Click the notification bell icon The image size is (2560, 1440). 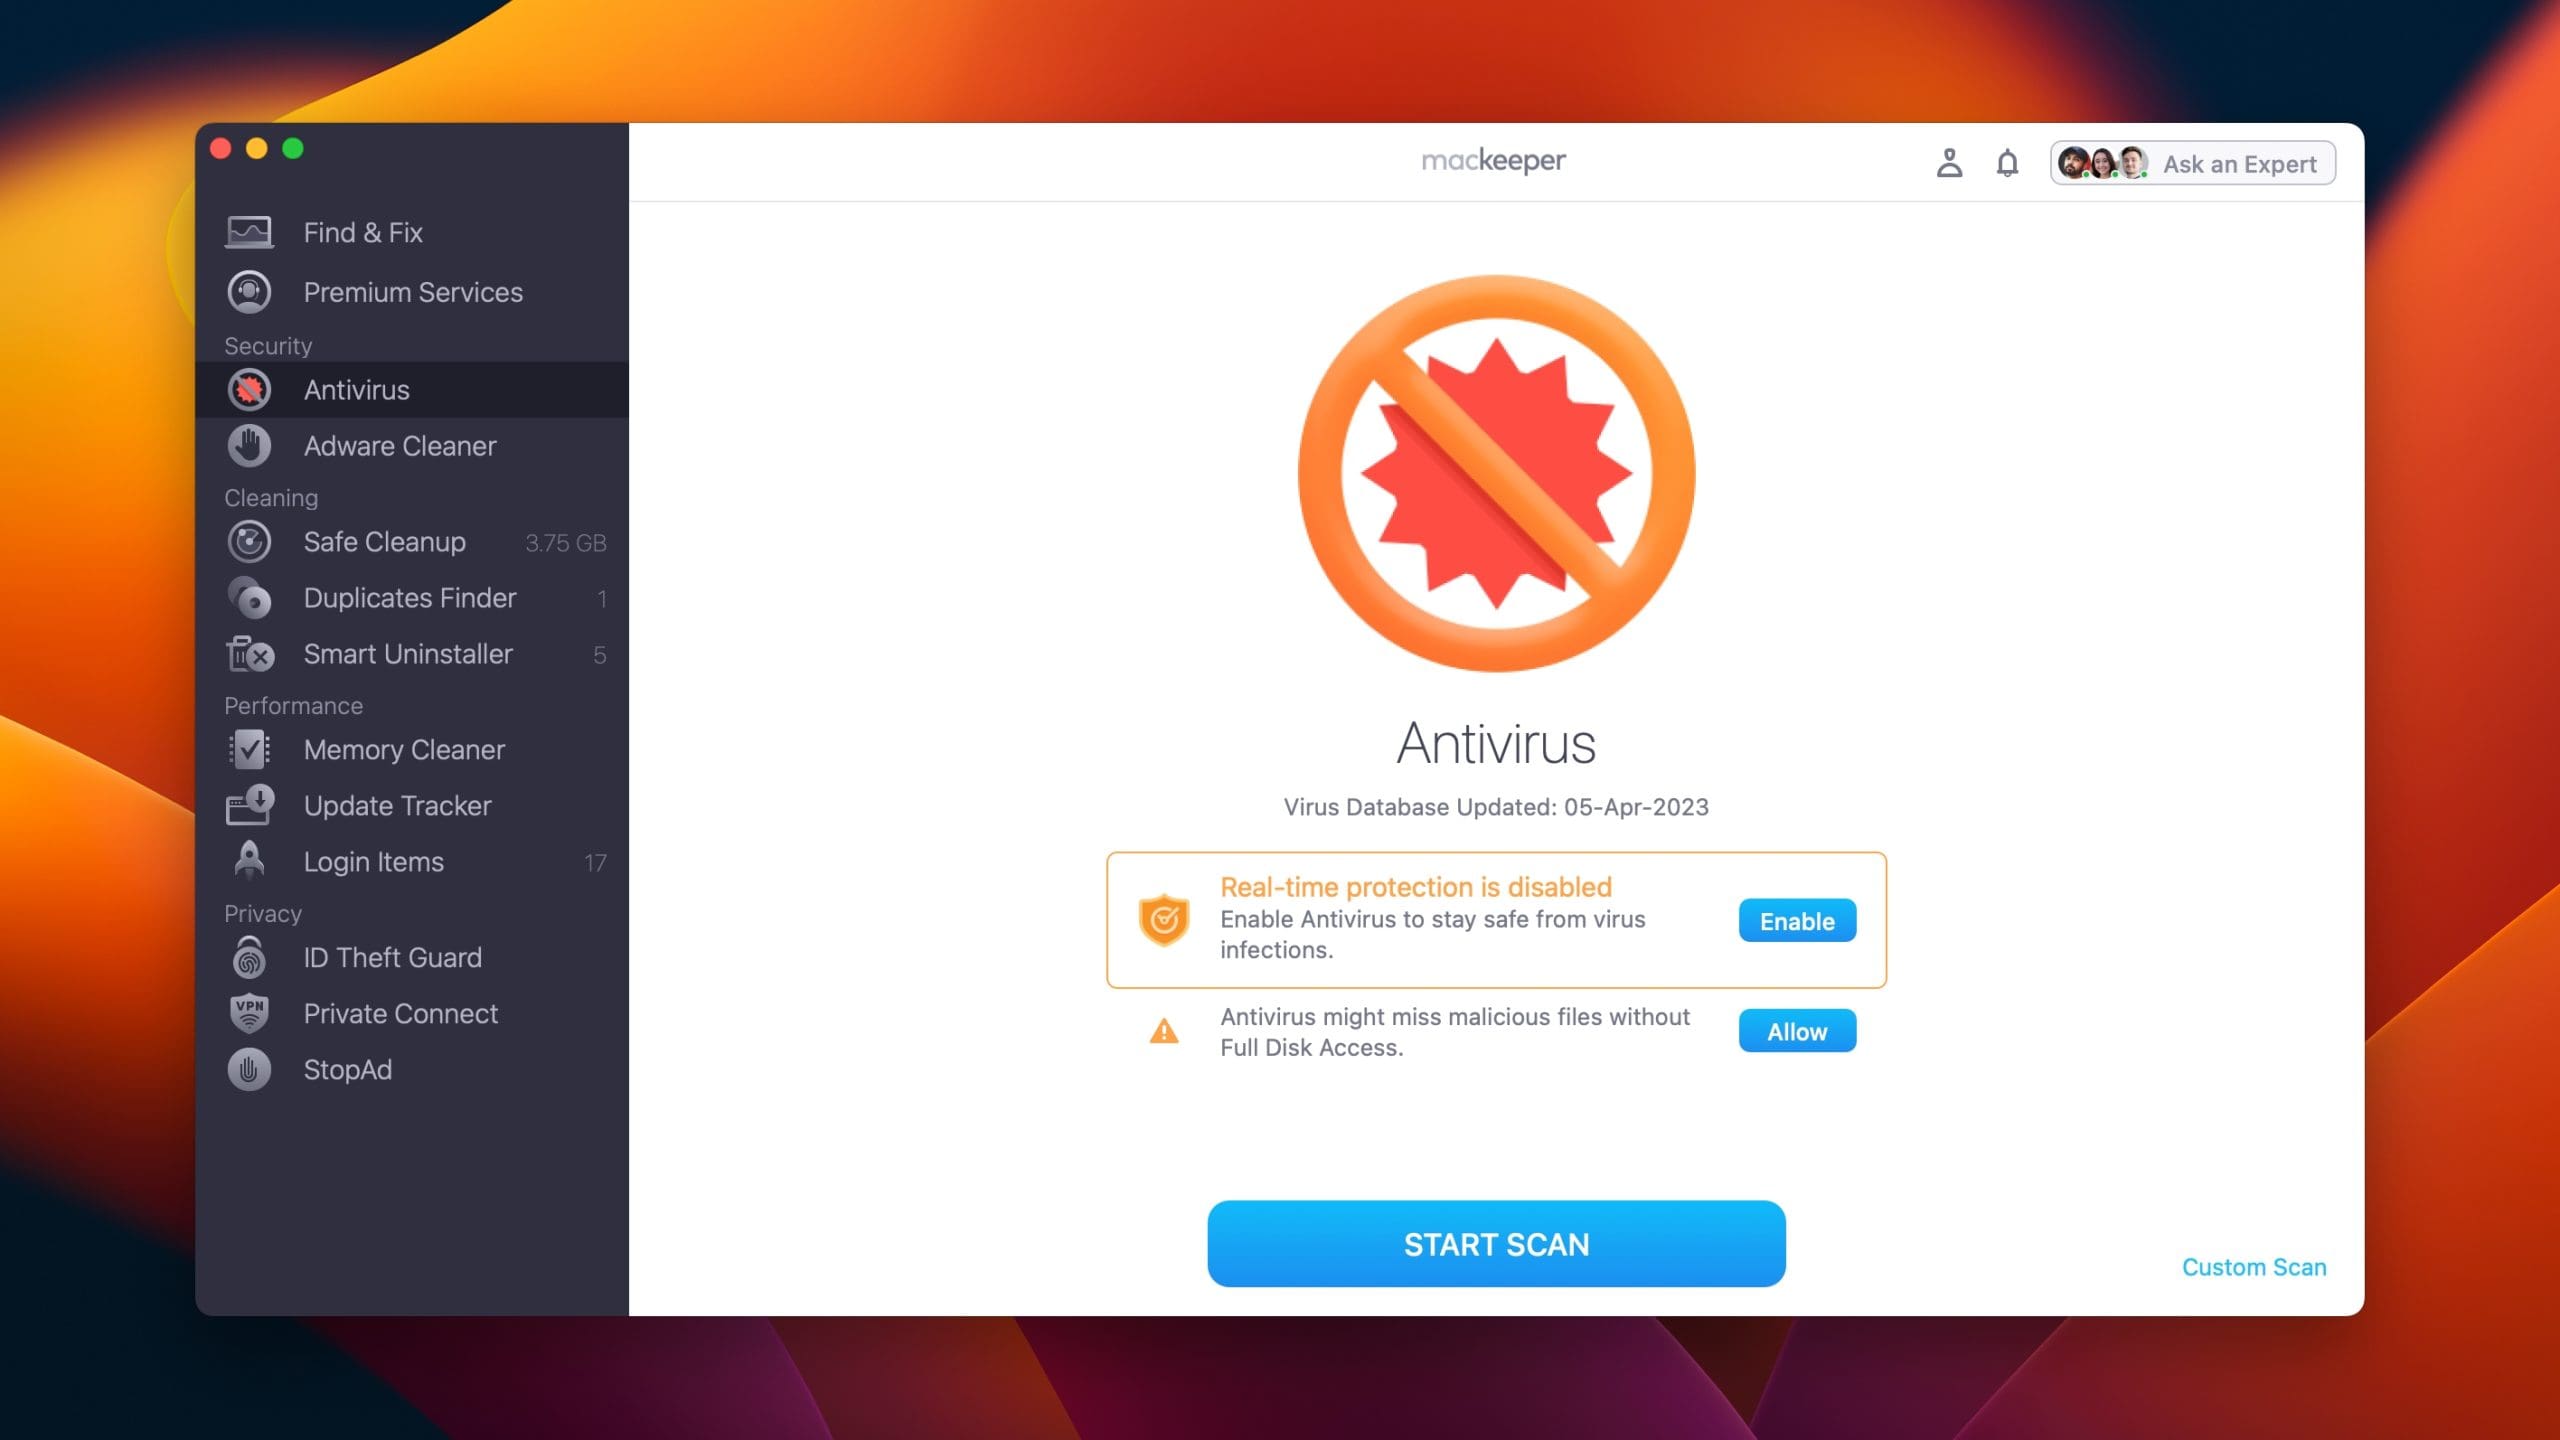coord(2006,162)
